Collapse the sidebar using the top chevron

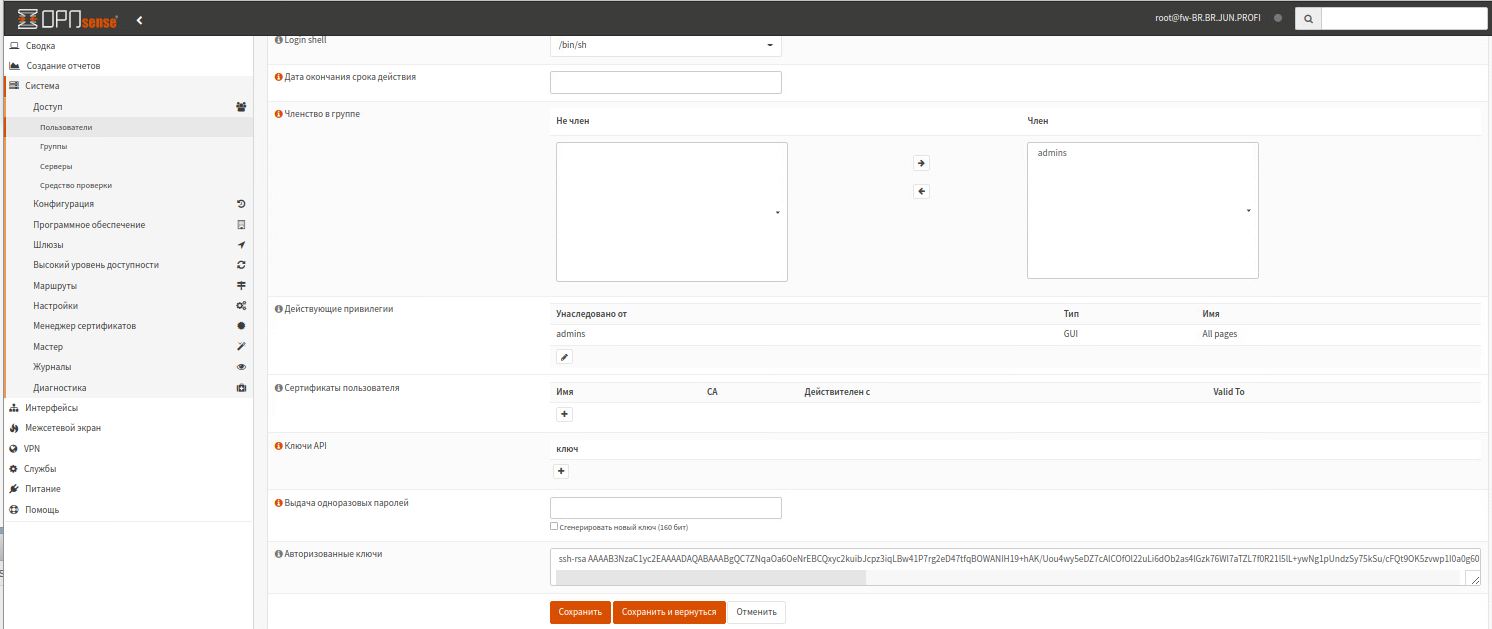(x=139, y=20)
